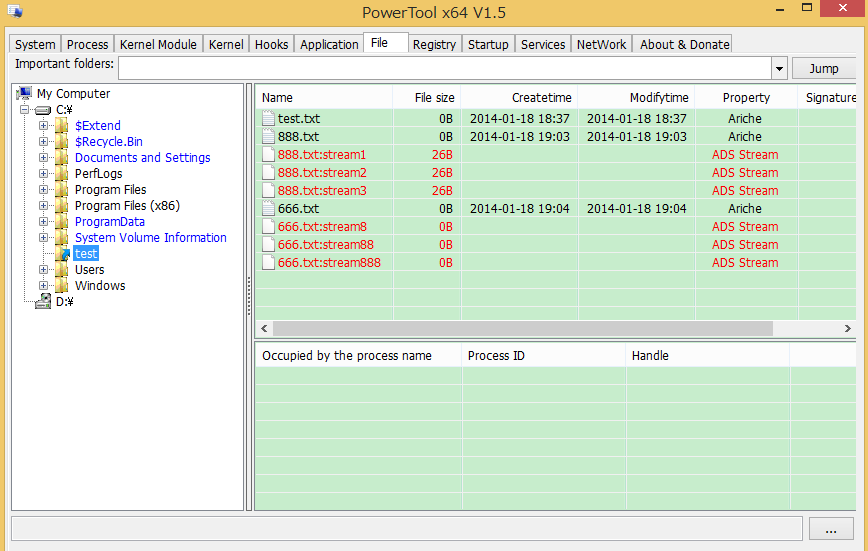Click the Program Files (x86) folder icon
The height and width of the screenshot is (551, 868).
pos(61,206)
